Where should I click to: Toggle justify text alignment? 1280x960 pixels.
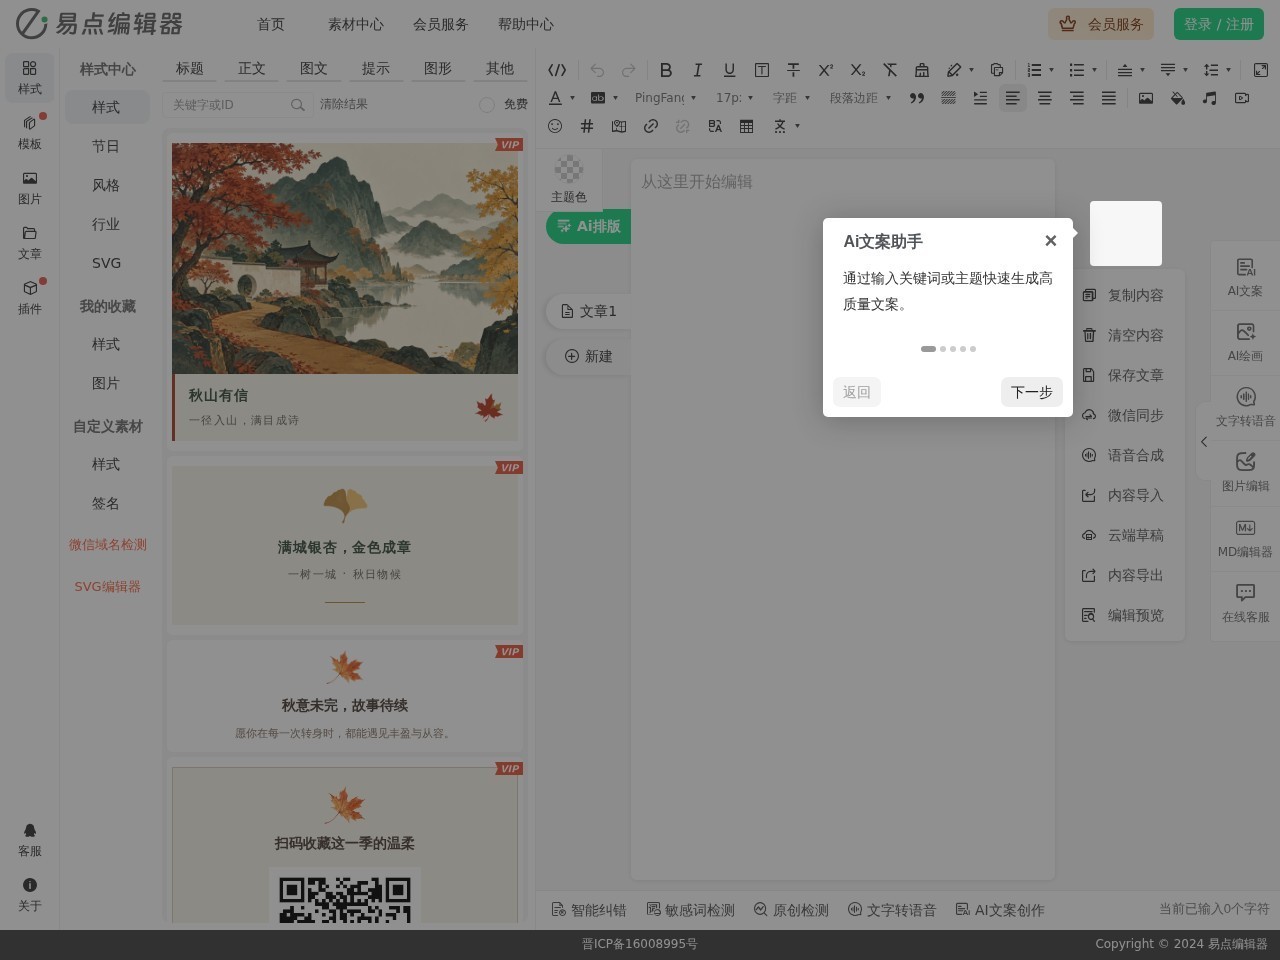[x=1109, y=98]
